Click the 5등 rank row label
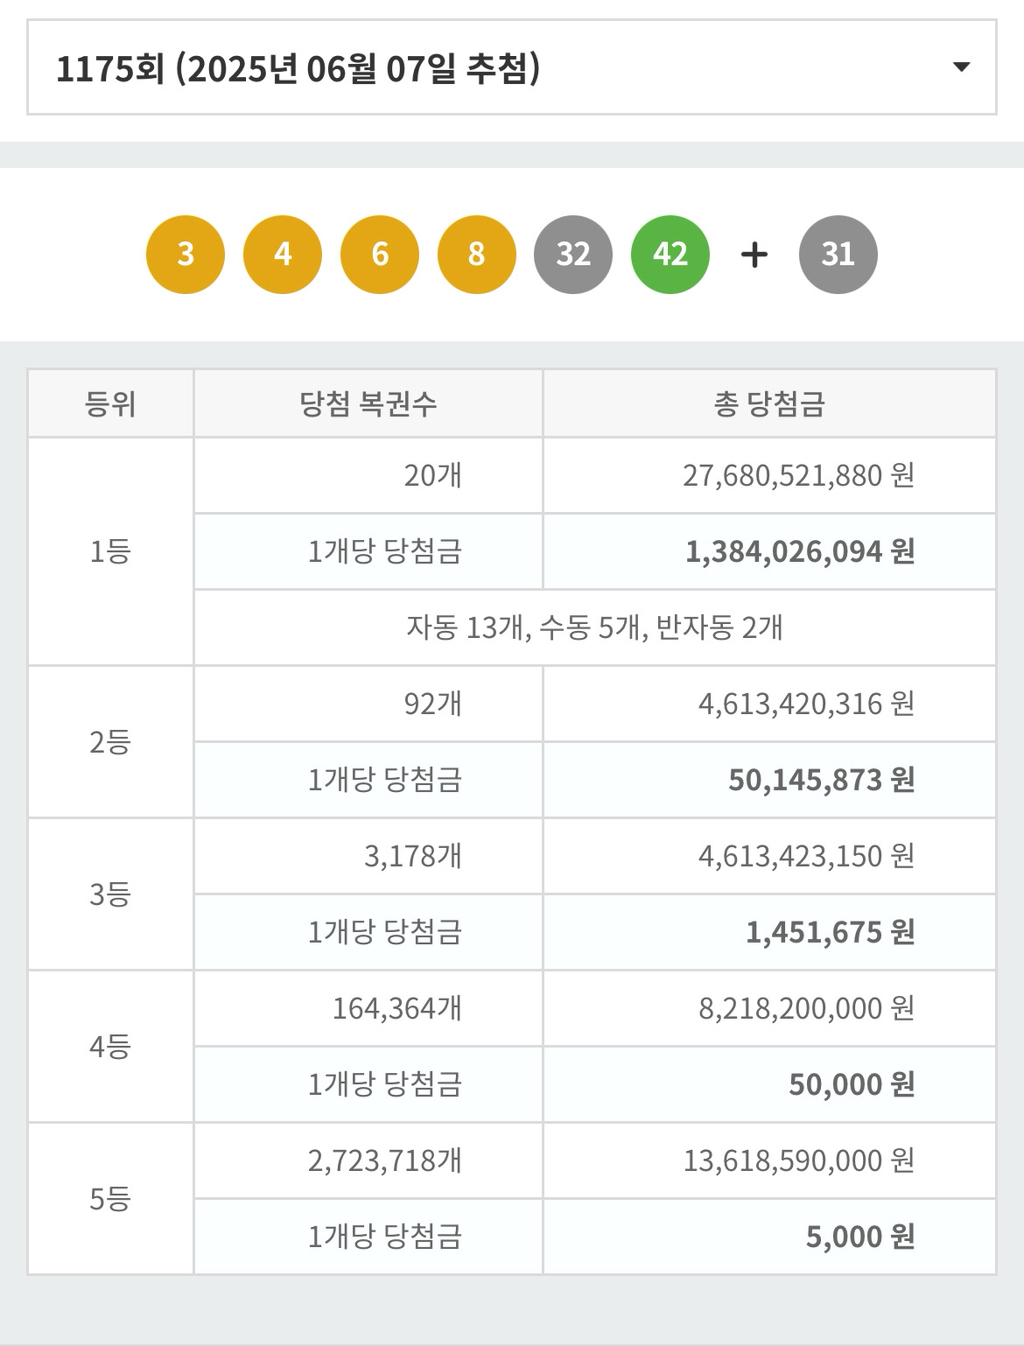 point(110,1199)
